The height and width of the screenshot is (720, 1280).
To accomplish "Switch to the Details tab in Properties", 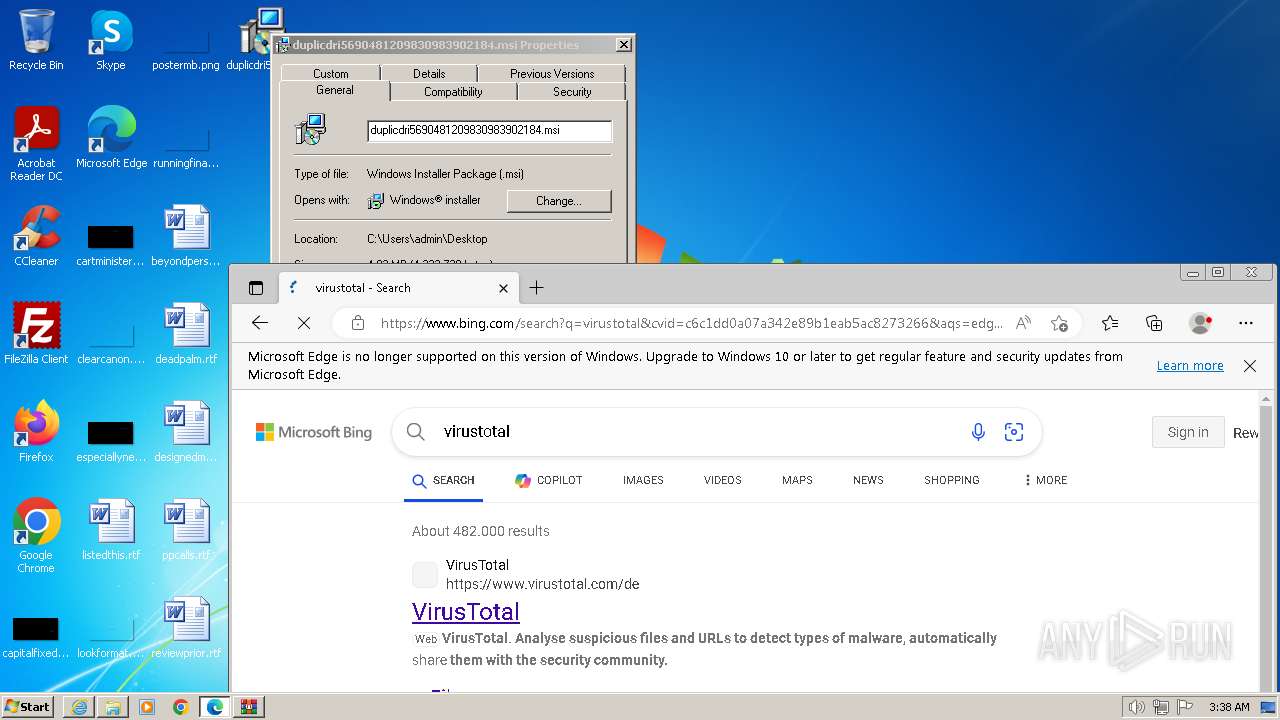I will [x=429, y=73].
